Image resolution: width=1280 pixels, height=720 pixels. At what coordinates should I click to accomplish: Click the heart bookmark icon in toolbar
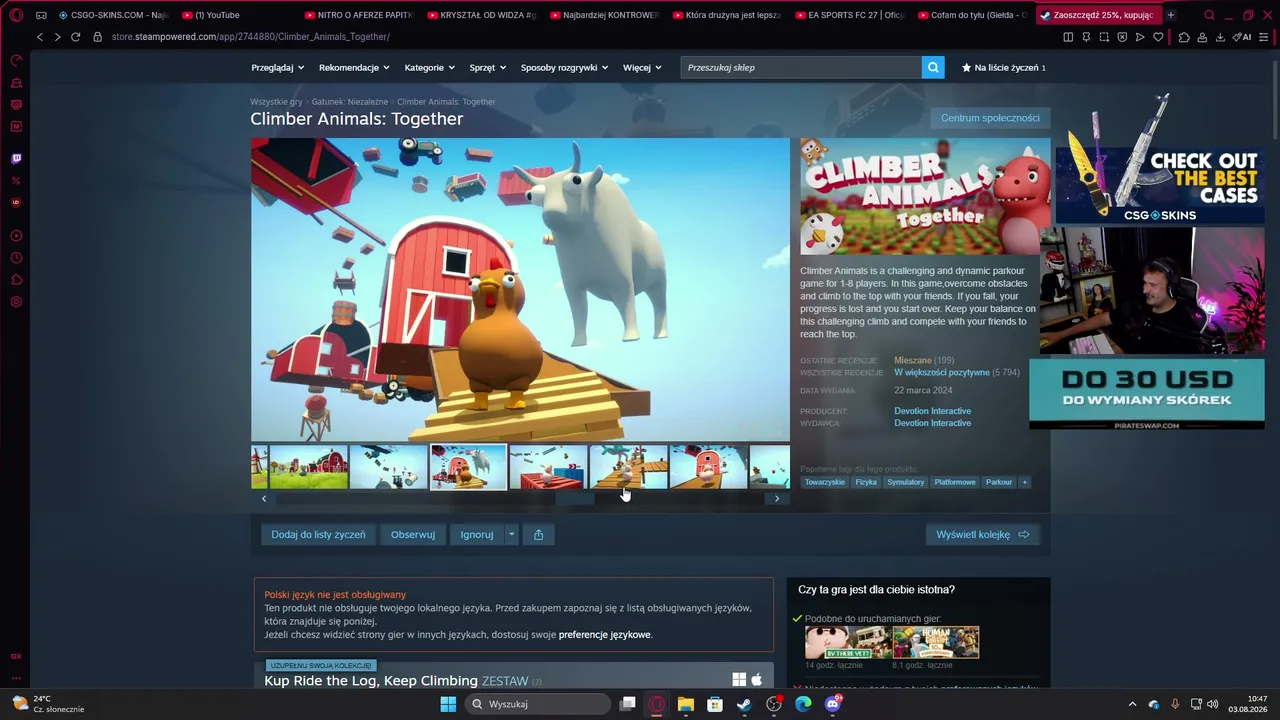(x=1158, y=37)
